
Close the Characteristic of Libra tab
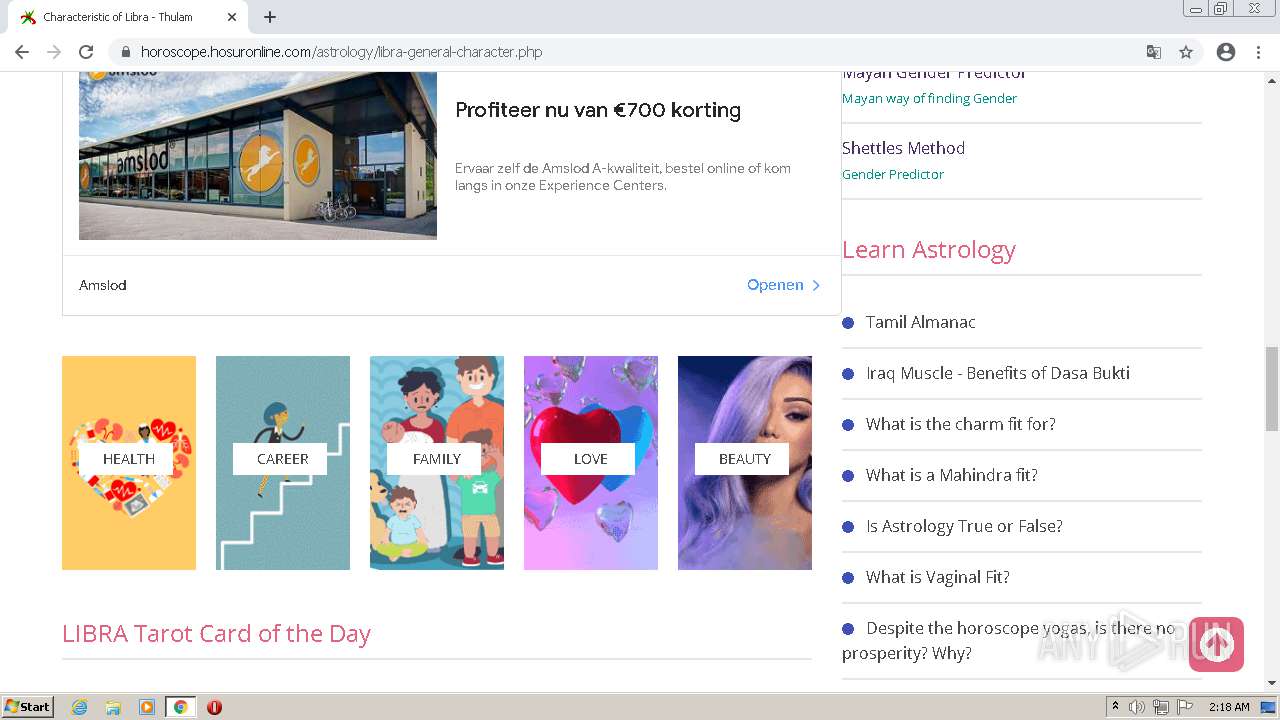[232, 17]
